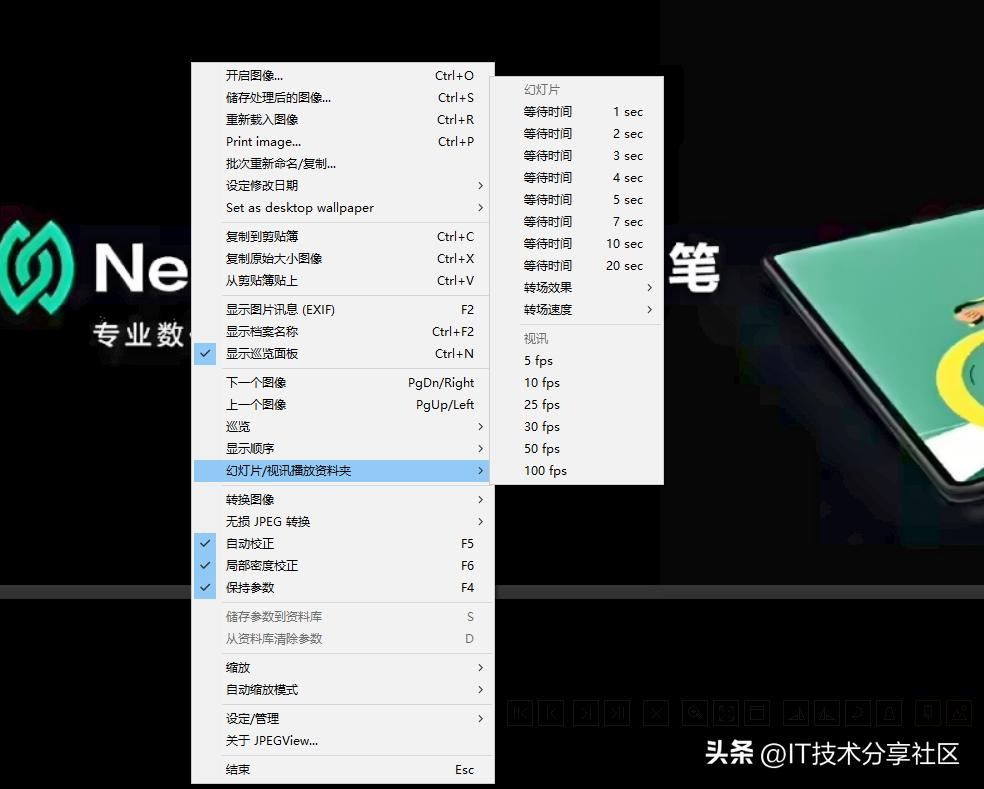Click the previous image arrow icon
The width and height of the screenshot is (984, 789).
(551, 713)
